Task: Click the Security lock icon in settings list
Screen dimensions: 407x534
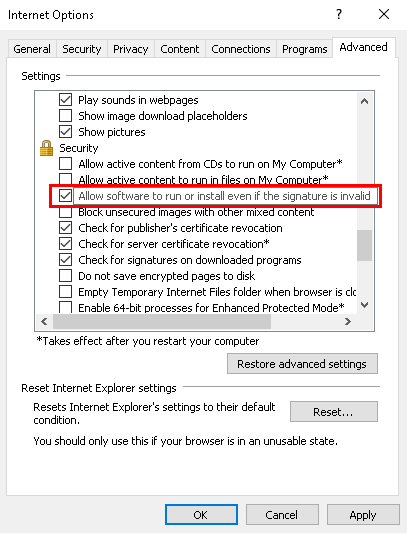Action: [x=46, y=148]
